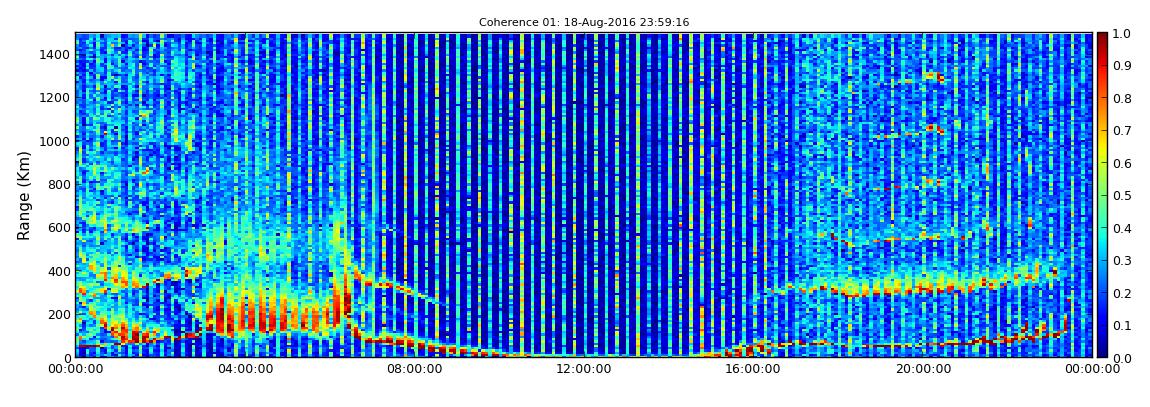This screenshot has width=1150, height=407.
Task: Click the 200 range tick label
Action: (x=59, y=315)
